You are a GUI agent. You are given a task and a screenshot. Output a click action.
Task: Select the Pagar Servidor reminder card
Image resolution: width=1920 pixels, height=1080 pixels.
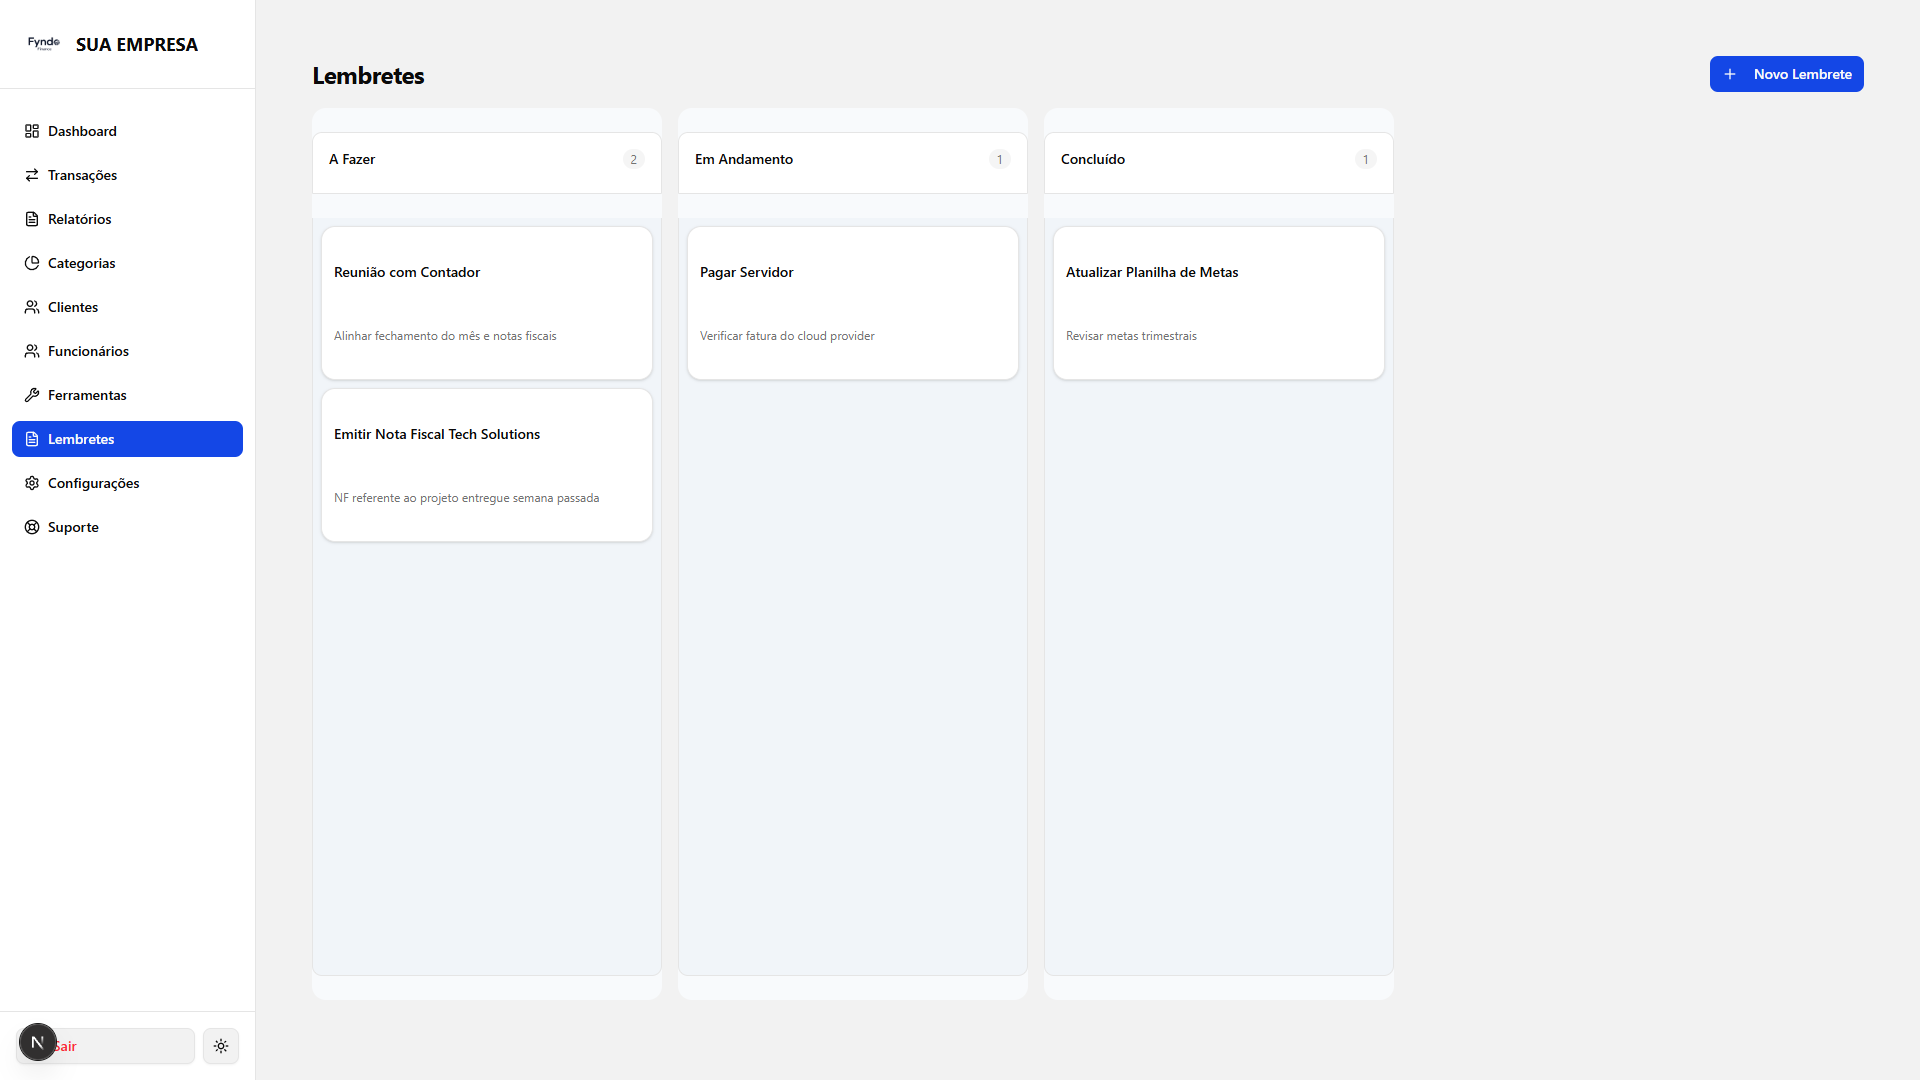(853, 303)
